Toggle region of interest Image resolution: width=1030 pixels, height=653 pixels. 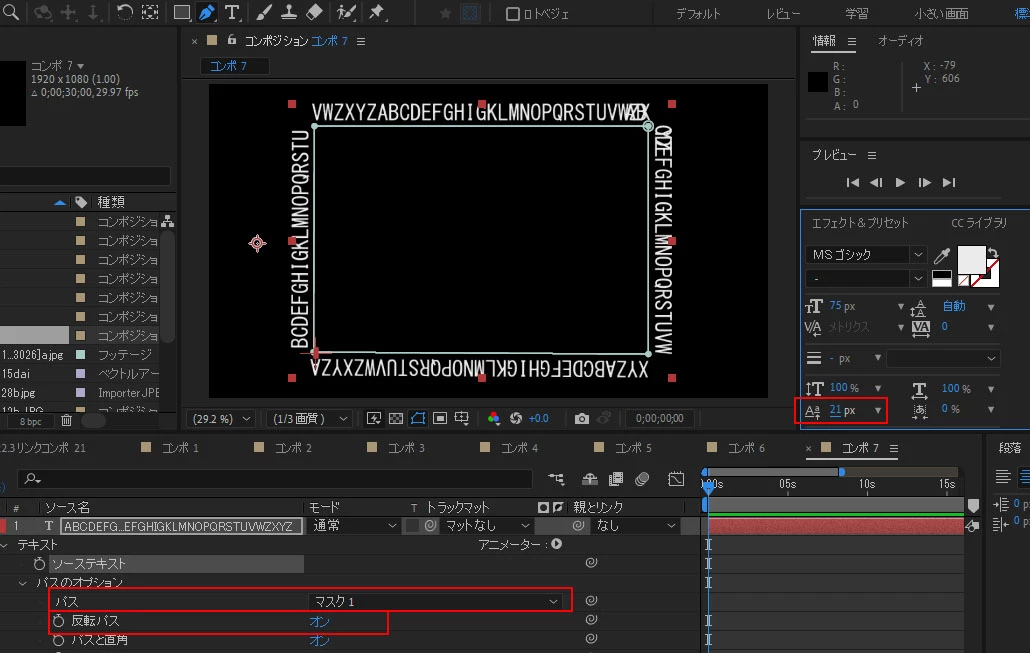(x=440, y=418)
